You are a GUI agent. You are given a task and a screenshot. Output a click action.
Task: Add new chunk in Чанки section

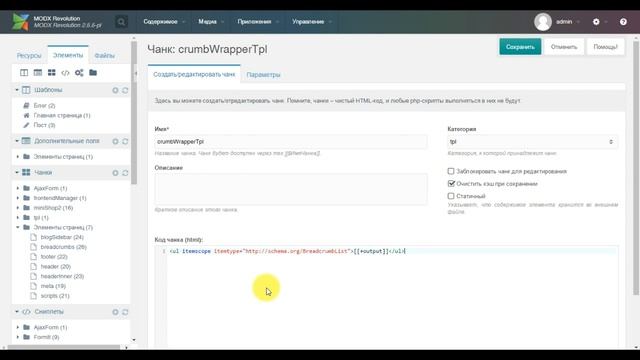115,173
